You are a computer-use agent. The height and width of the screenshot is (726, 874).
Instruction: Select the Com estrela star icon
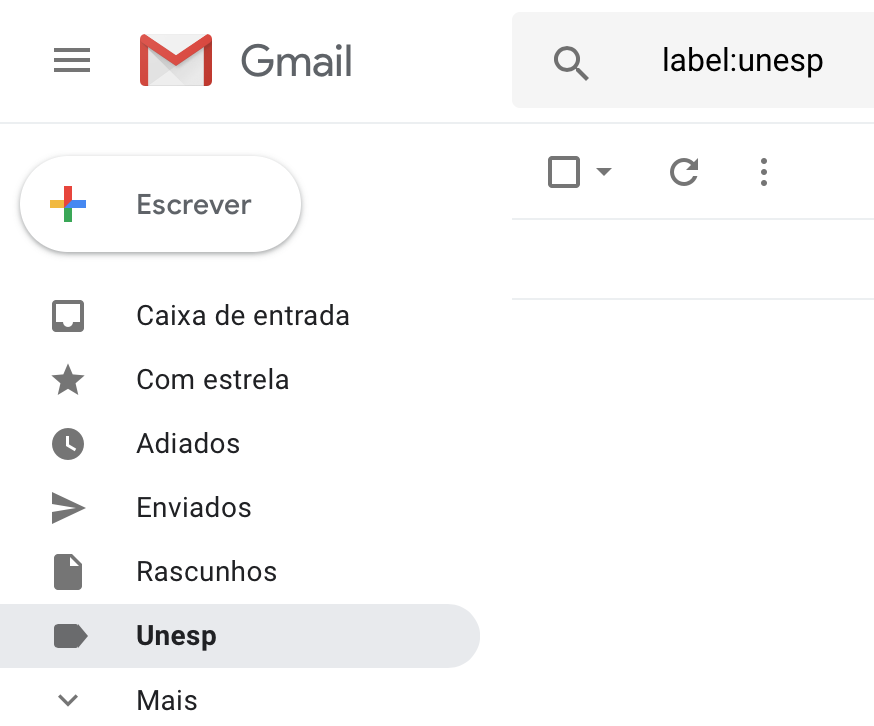point(67,380)
